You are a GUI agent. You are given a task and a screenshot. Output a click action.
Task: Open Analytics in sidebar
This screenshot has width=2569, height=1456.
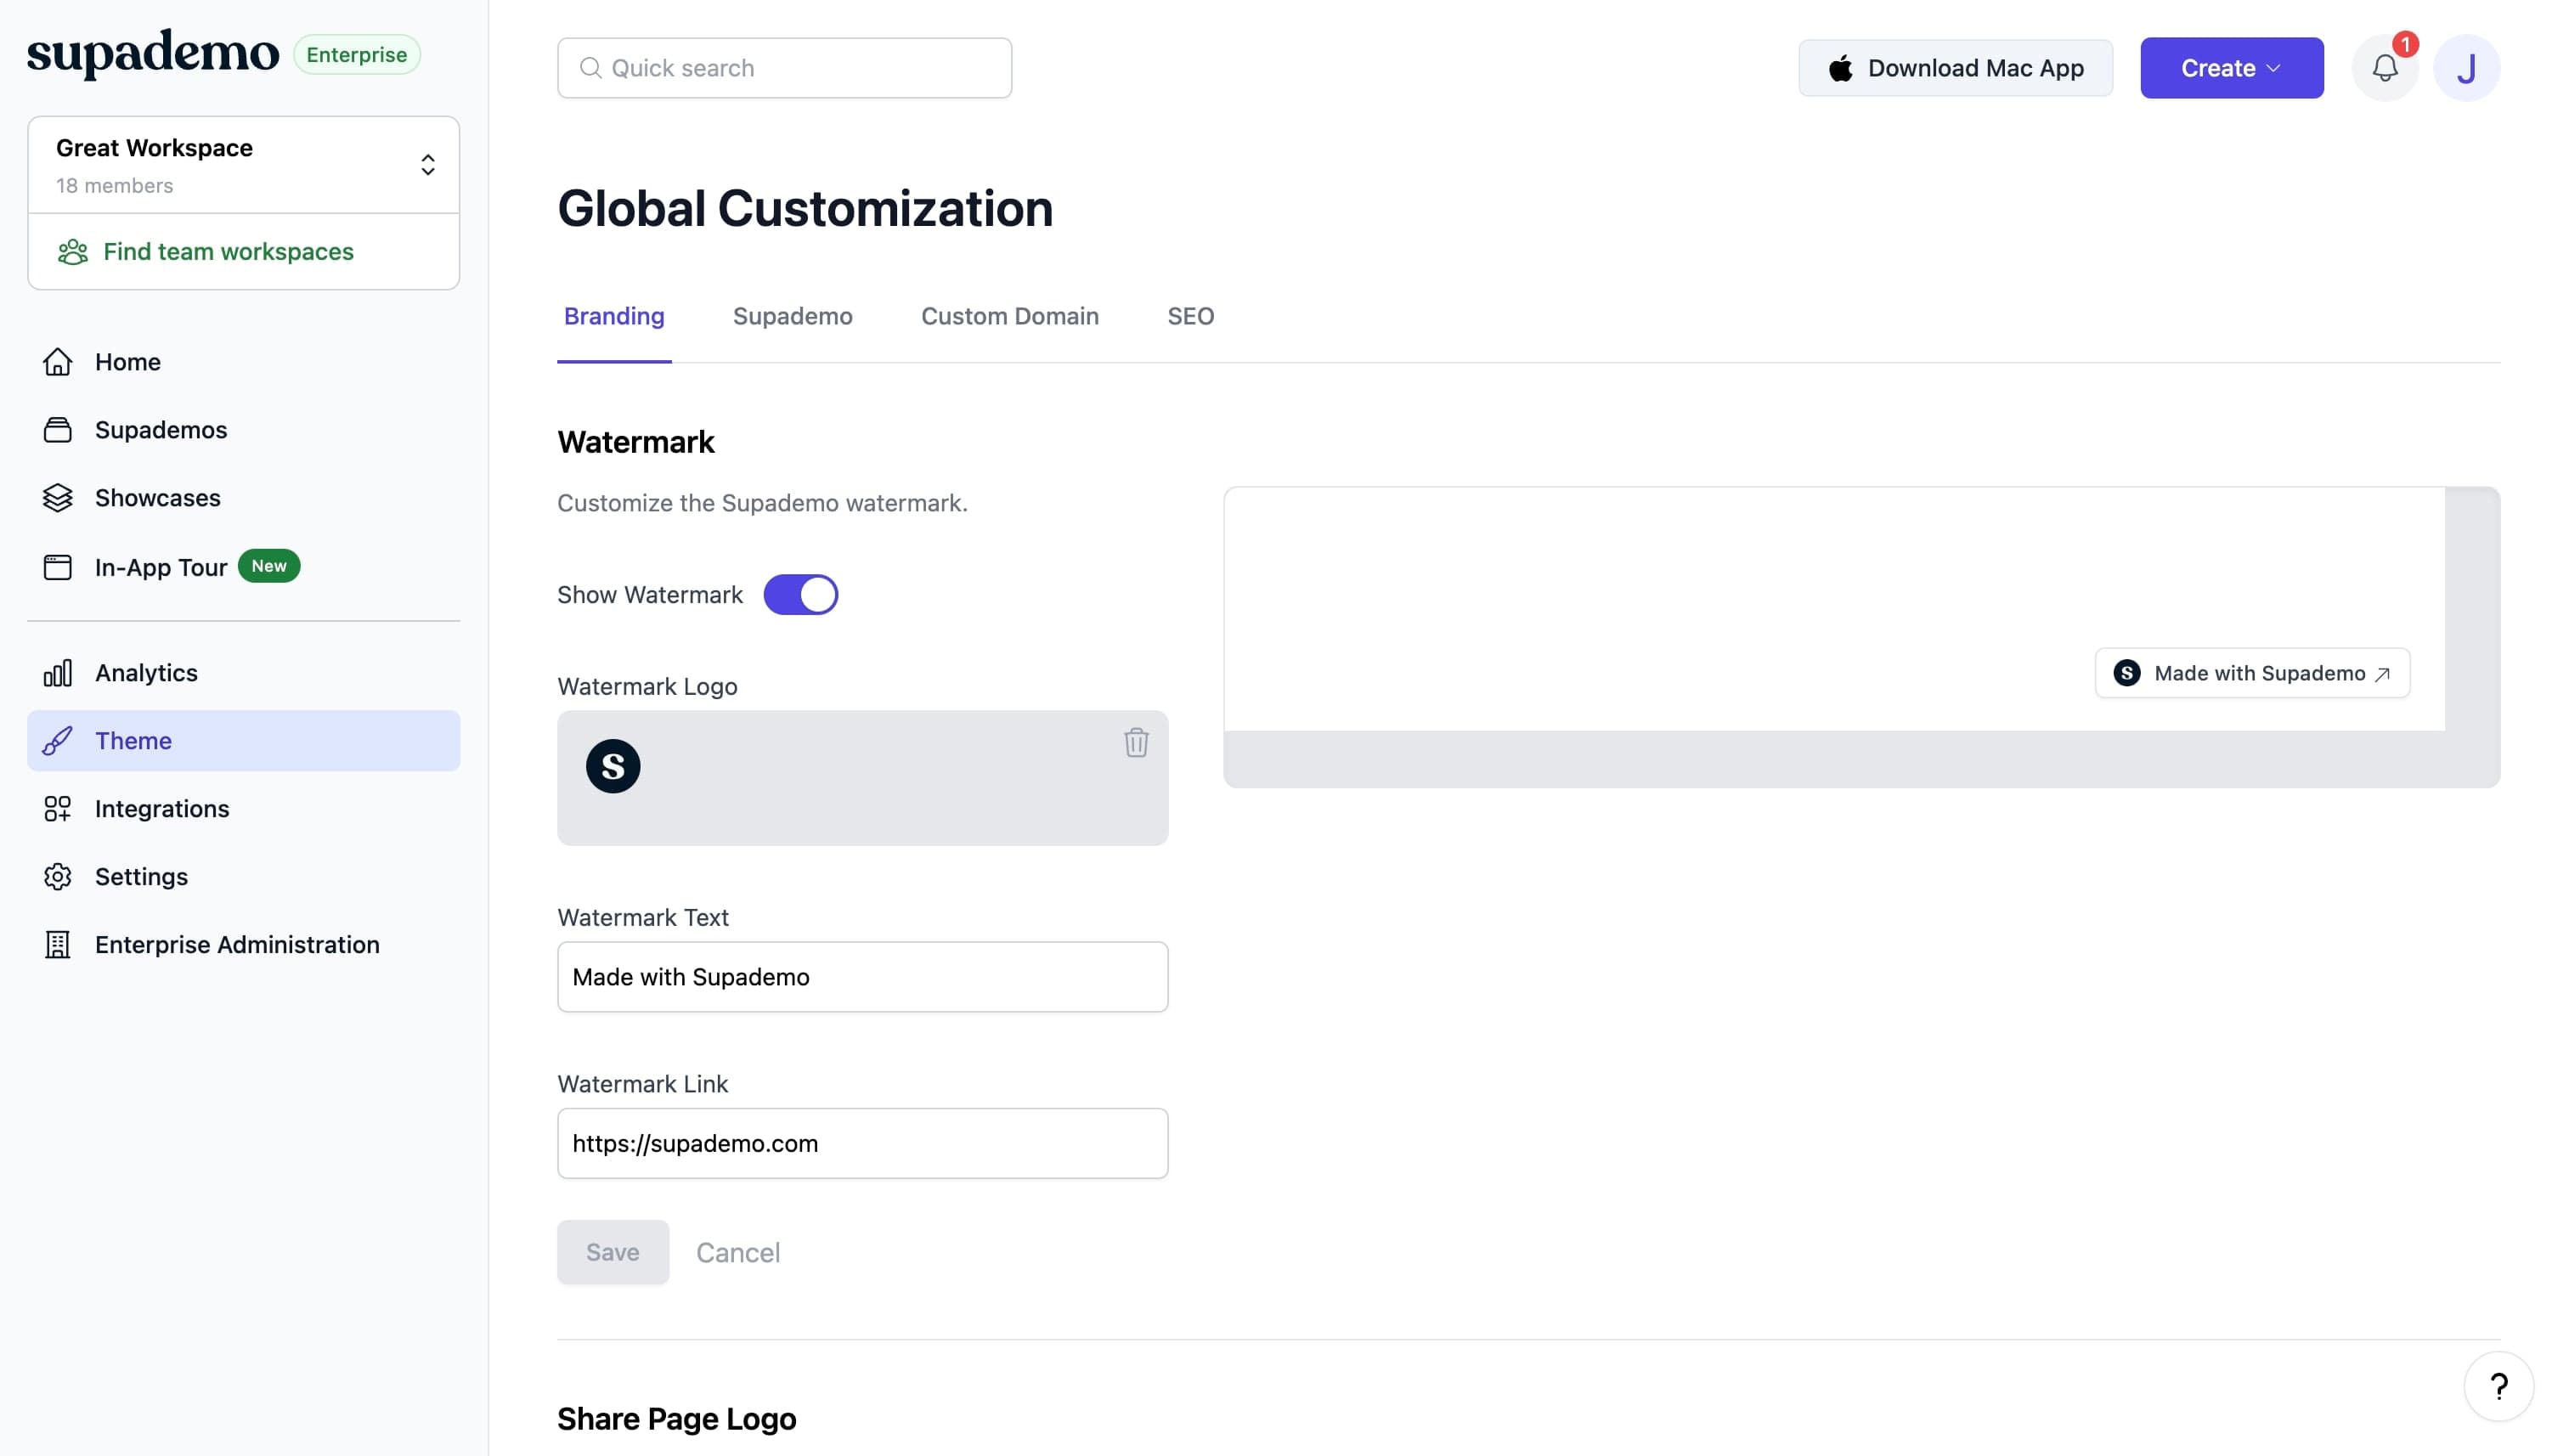(243, 673)
